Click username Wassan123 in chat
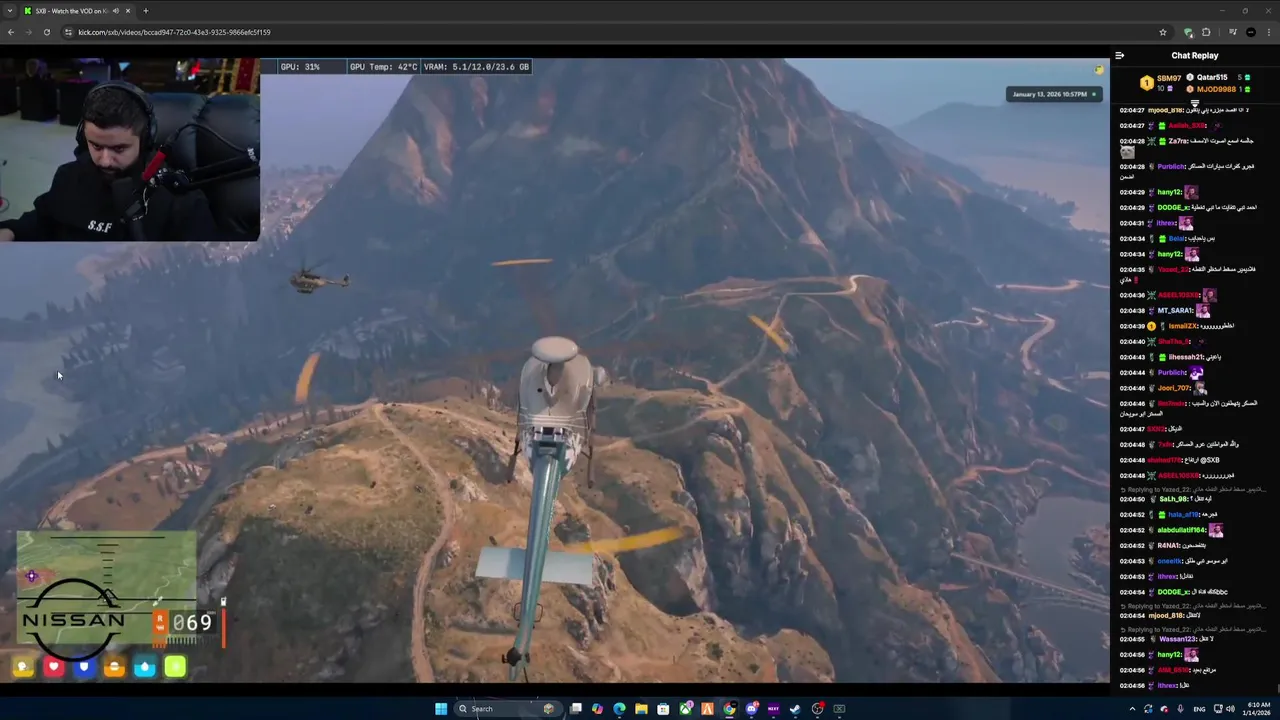The width and height of the screenshot is (1280, 720). coord(1177,639)
